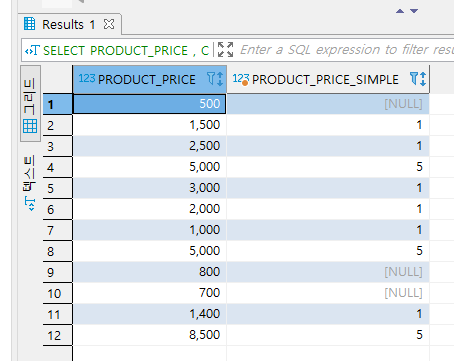Click PRODUCT_PRICE_SIMPLE value 1 in row 6

pos(328,209)
